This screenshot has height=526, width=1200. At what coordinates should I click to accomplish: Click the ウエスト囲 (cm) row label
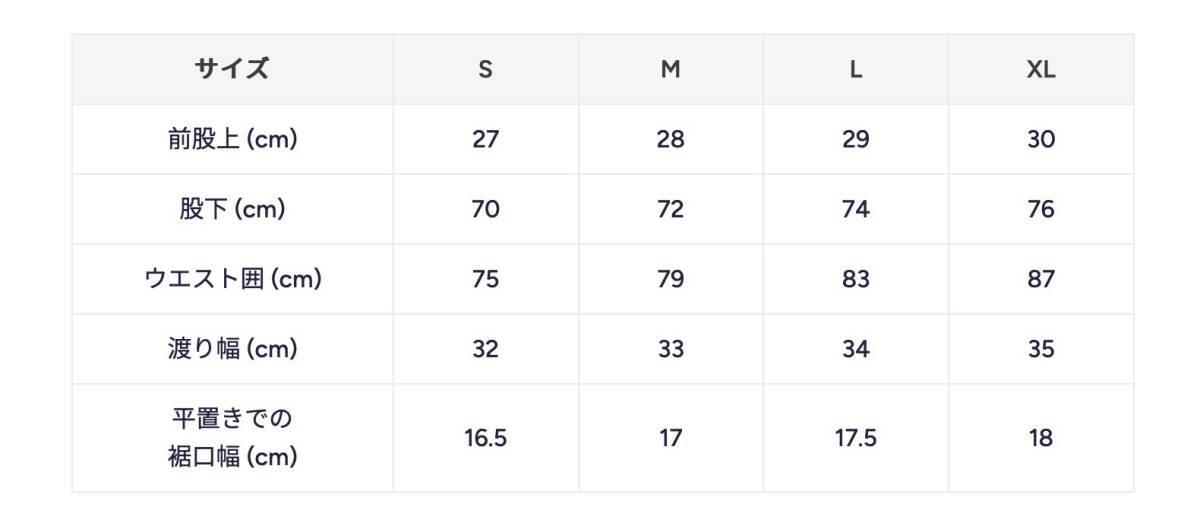(232, 279)
